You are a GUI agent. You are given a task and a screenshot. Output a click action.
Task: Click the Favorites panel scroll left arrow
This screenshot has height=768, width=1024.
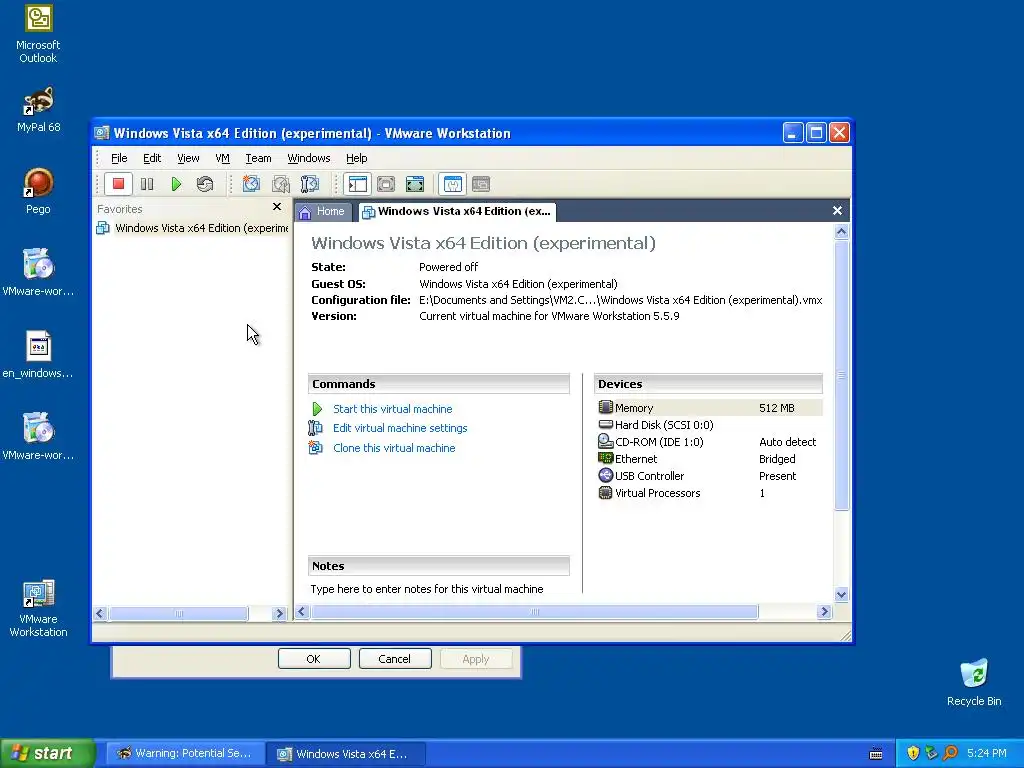(100, 614)
